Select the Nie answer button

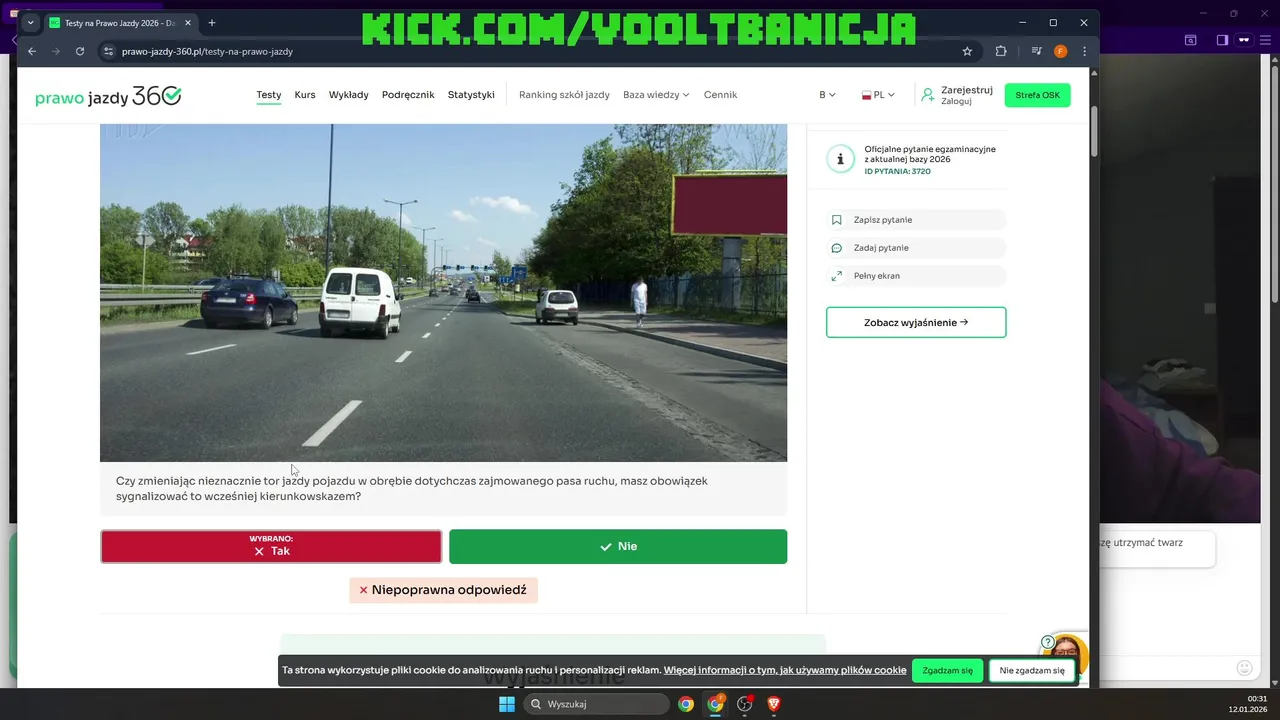pyautogui.click(x=618, y=547)
